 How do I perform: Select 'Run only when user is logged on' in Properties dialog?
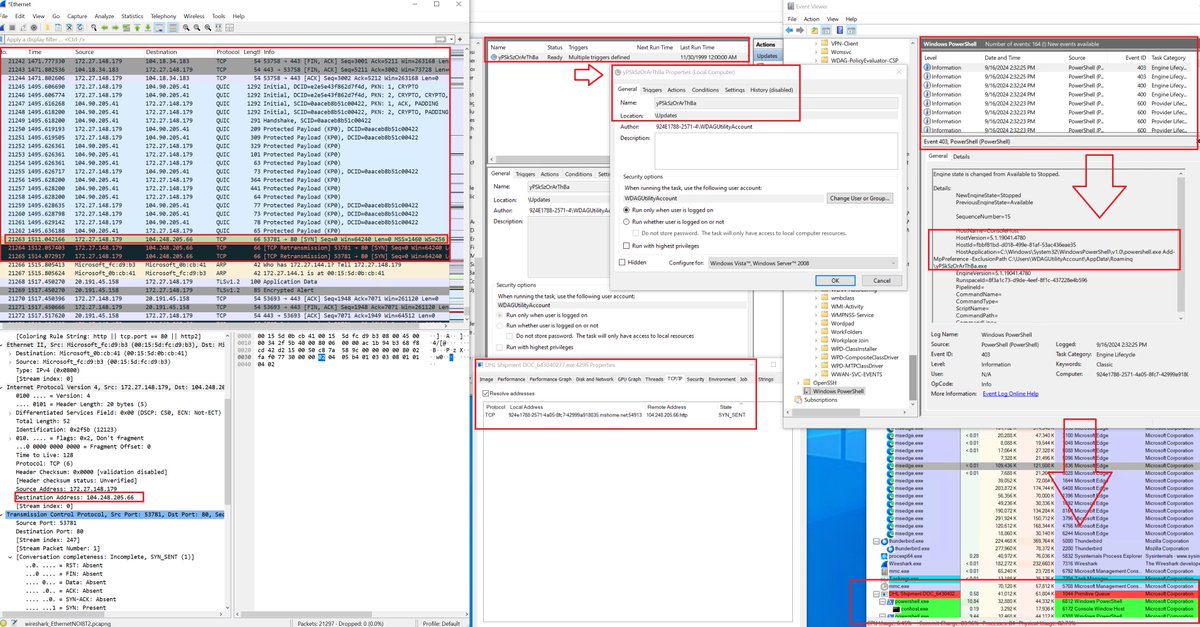coord(626,210)
